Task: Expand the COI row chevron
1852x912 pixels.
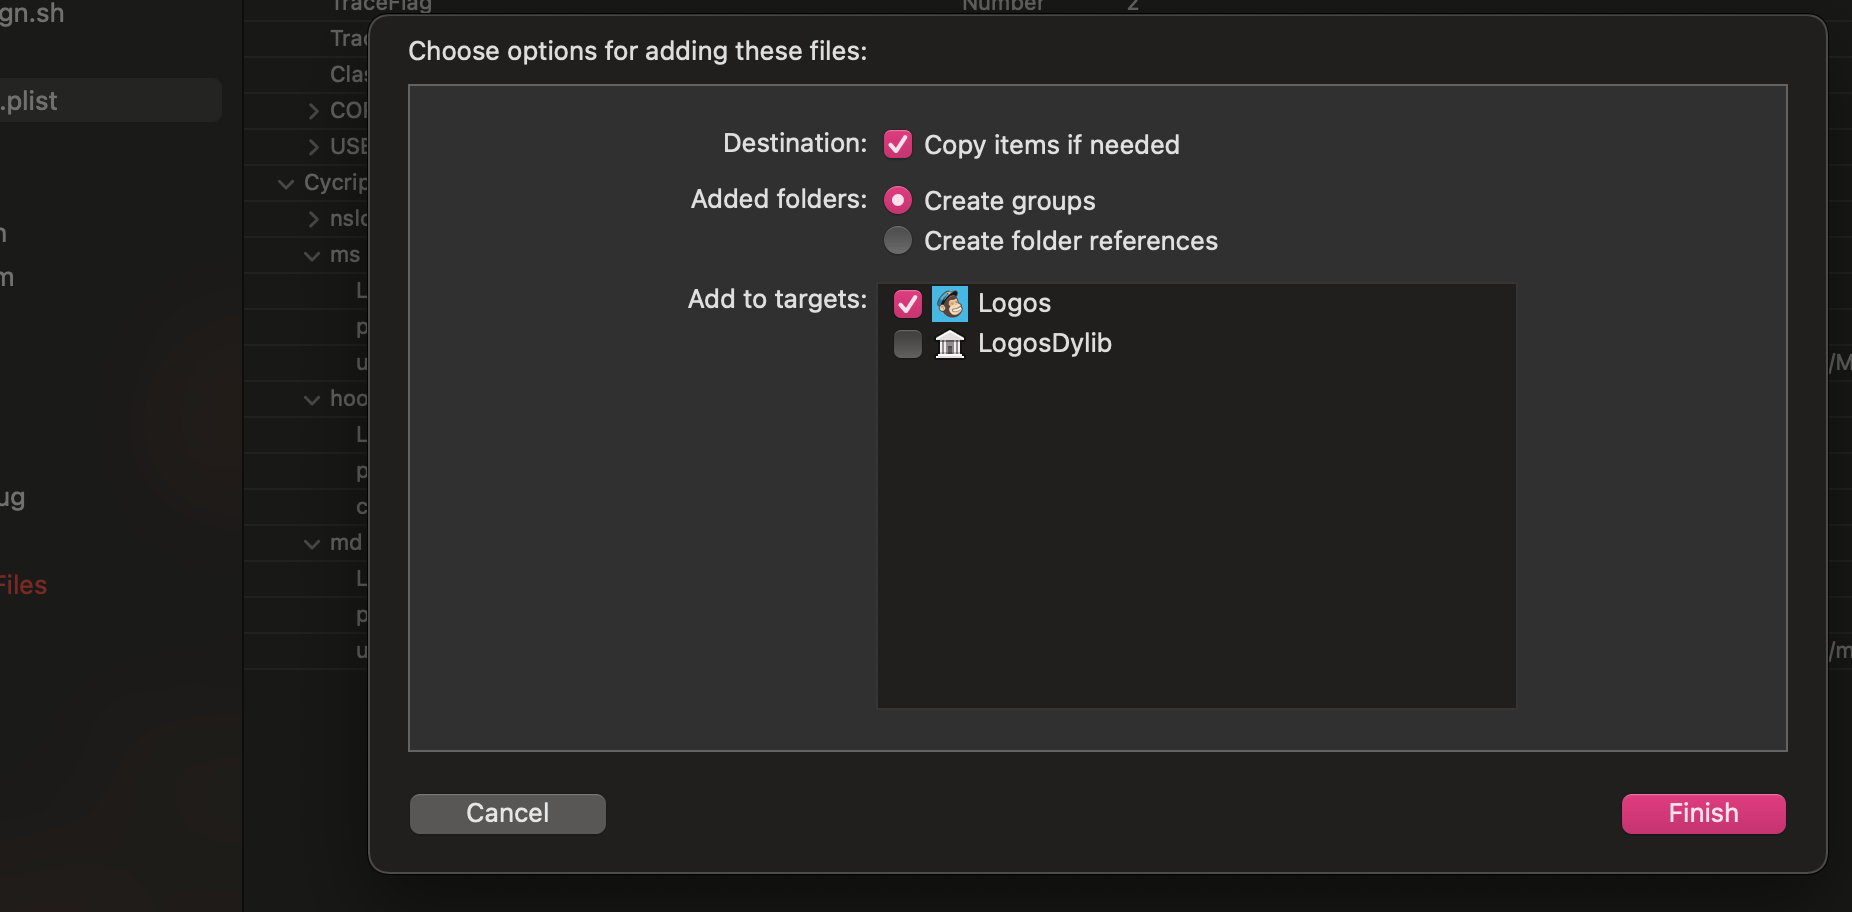Action: [313, 111]
